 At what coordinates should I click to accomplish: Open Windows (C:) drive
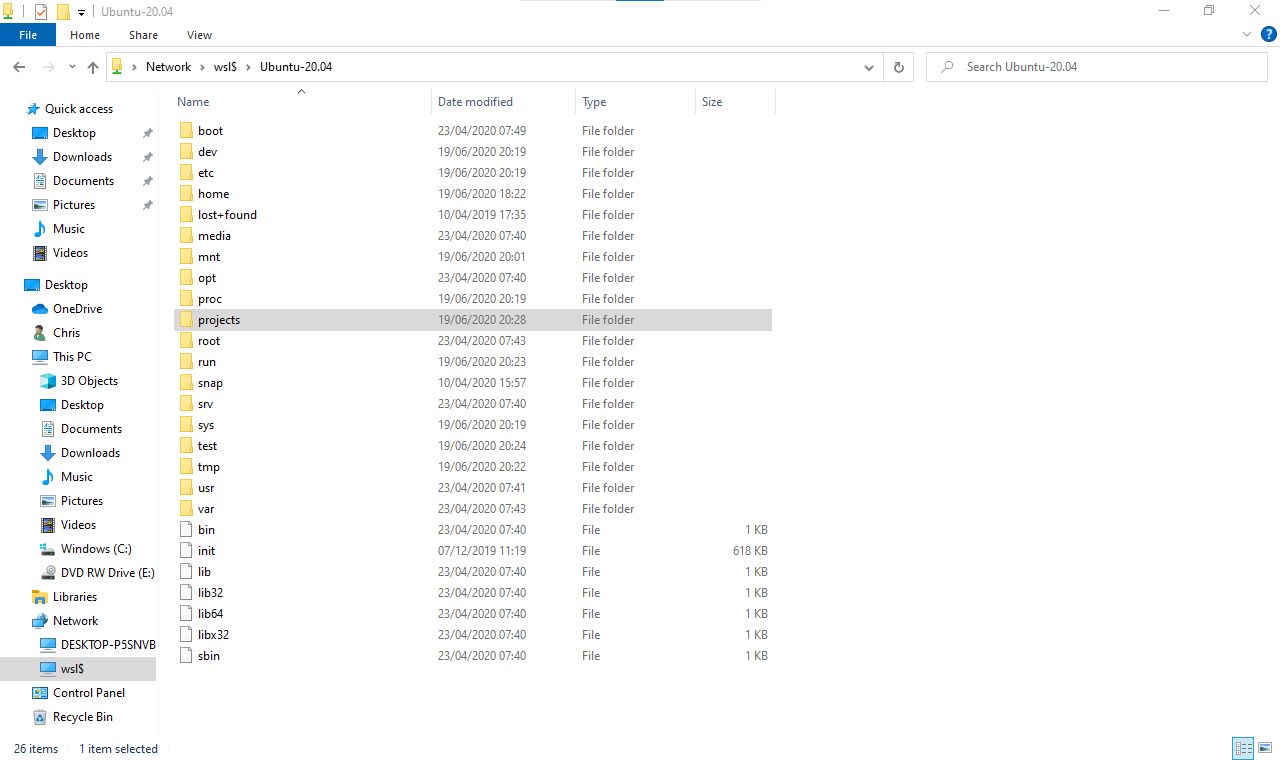pyautogui.click(x=96, y=549)
